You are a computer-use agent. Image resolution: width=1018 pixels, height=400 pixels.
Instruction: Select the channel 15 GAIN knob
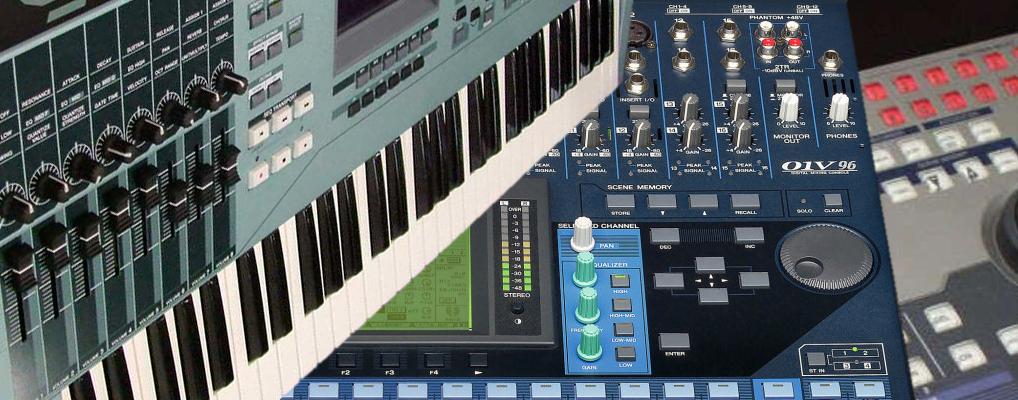click(739, 106)
